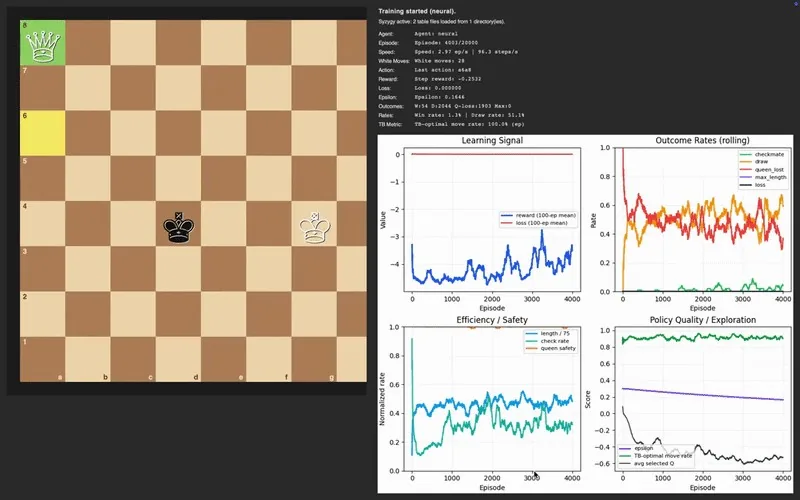
Task: Click the 'Value' y-axis label of Learning Signal
Action: [x=383, y=220]
